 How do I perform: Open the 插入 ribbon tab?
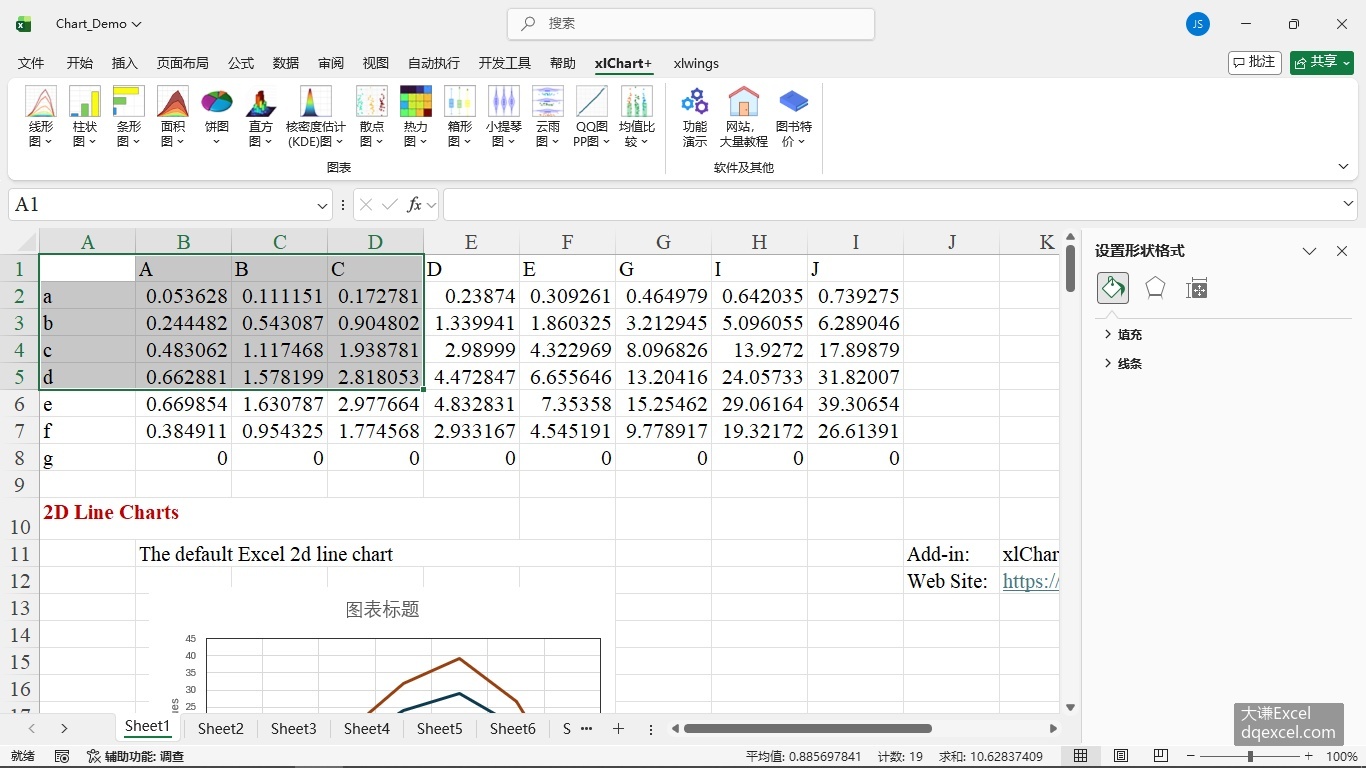(125, 63)
